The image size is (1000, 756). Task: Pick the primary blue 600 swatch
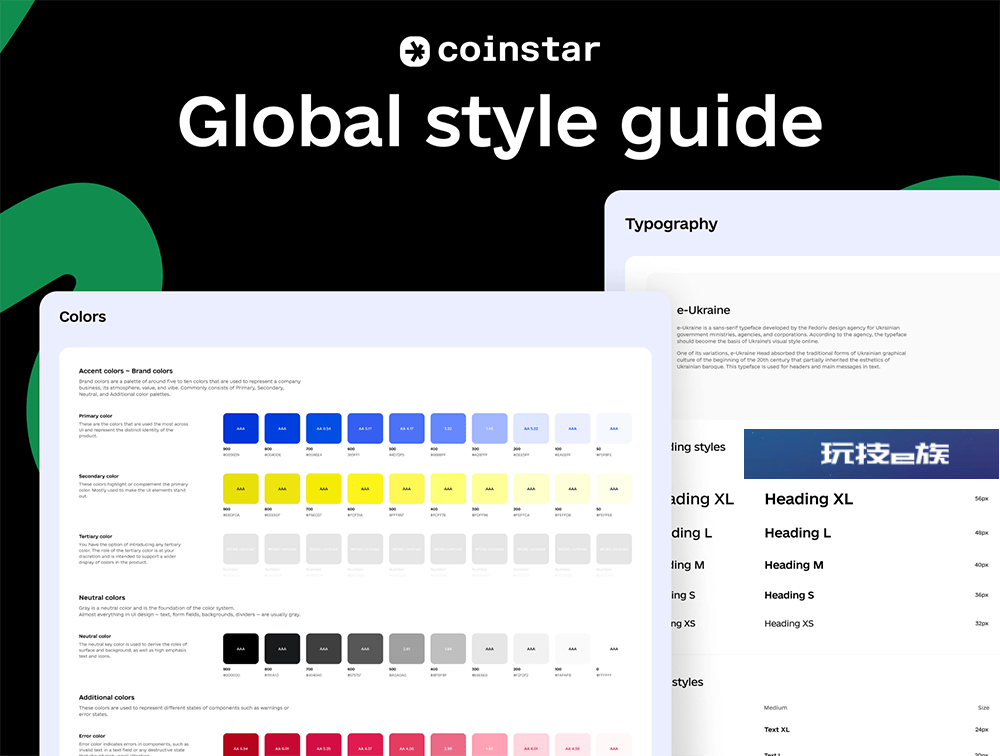tap(365, 428)
